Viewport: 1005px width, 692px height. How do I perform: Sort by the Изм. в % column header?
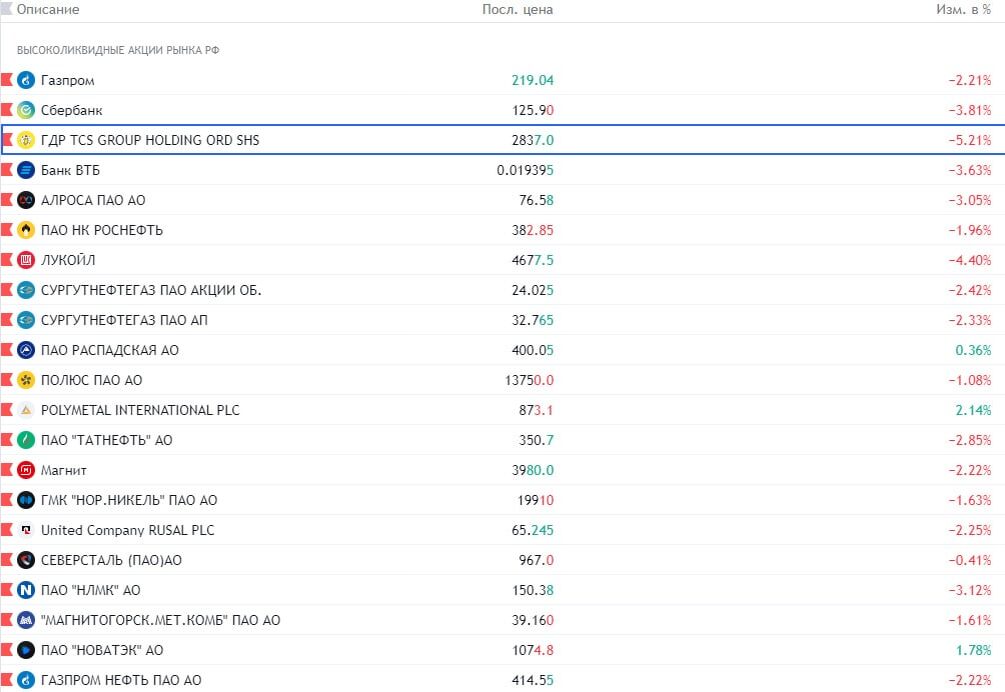(963, 10)
